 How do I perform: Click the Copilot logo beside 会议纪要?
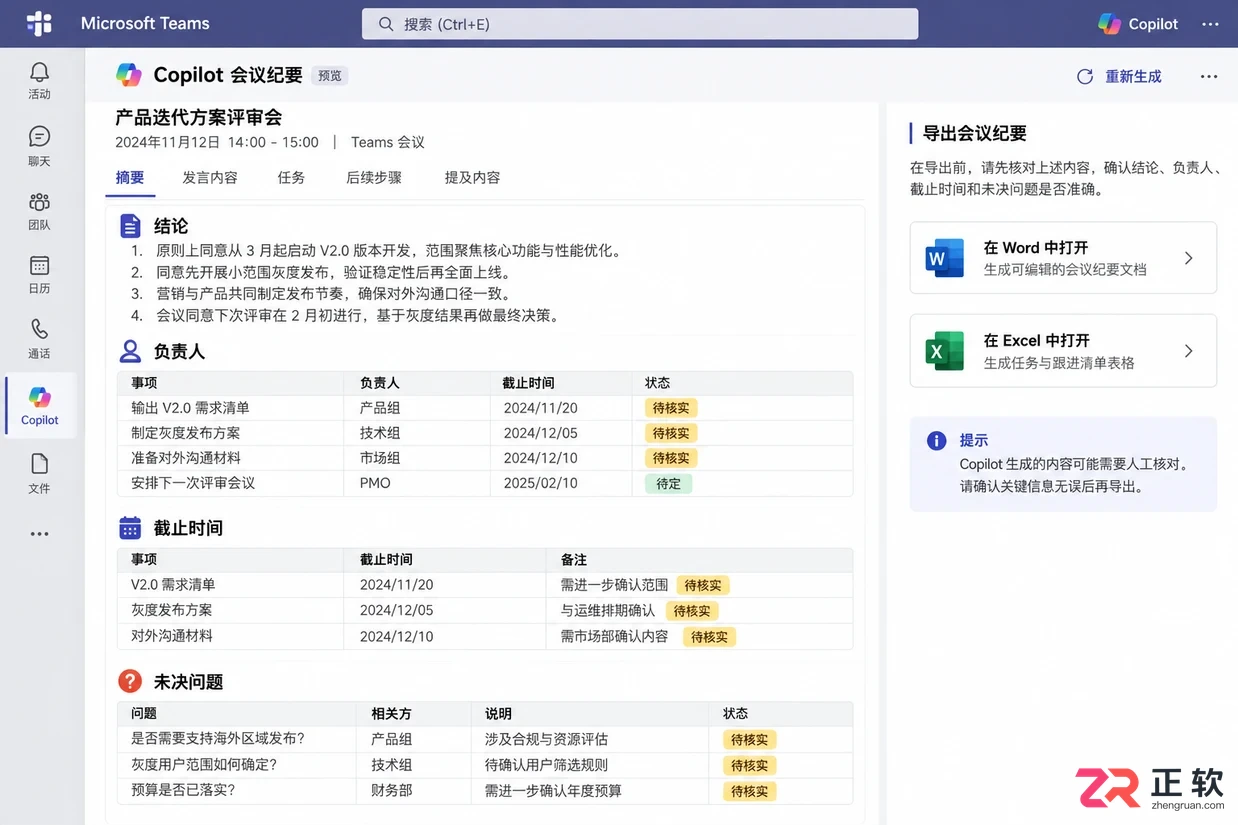129,75
